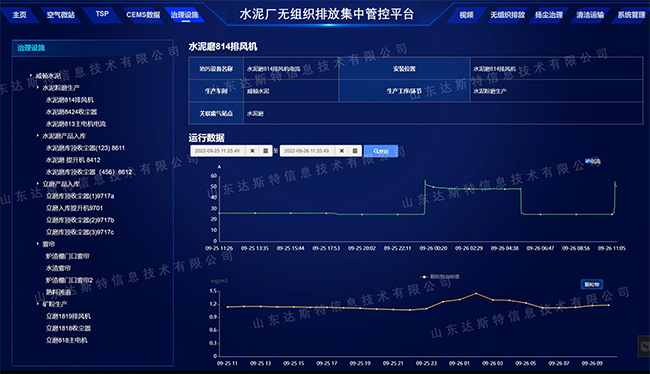Select 水泥磨库顶收尘器(123) 8611 in tree
650x374 pixels.
(x=85, y=148)
